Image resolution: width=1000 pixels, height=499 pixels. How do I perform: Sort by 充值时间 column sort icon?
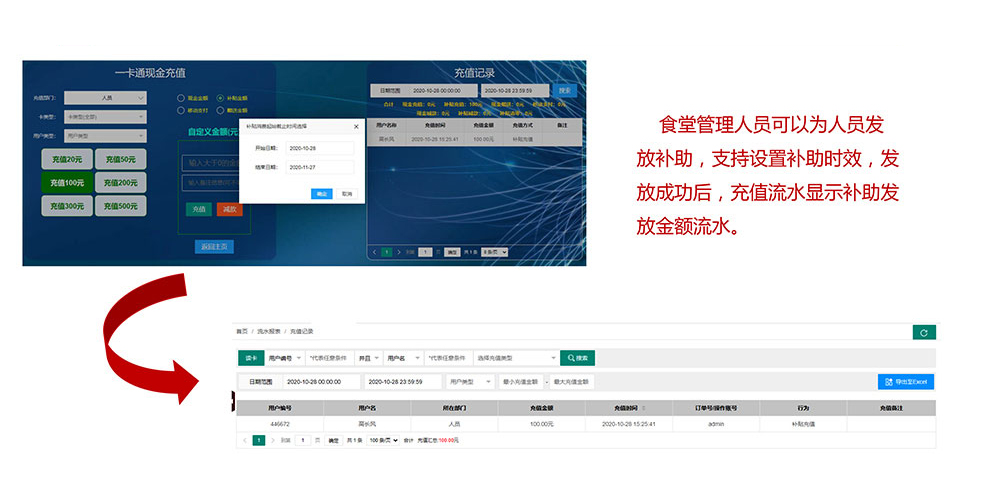643,408
